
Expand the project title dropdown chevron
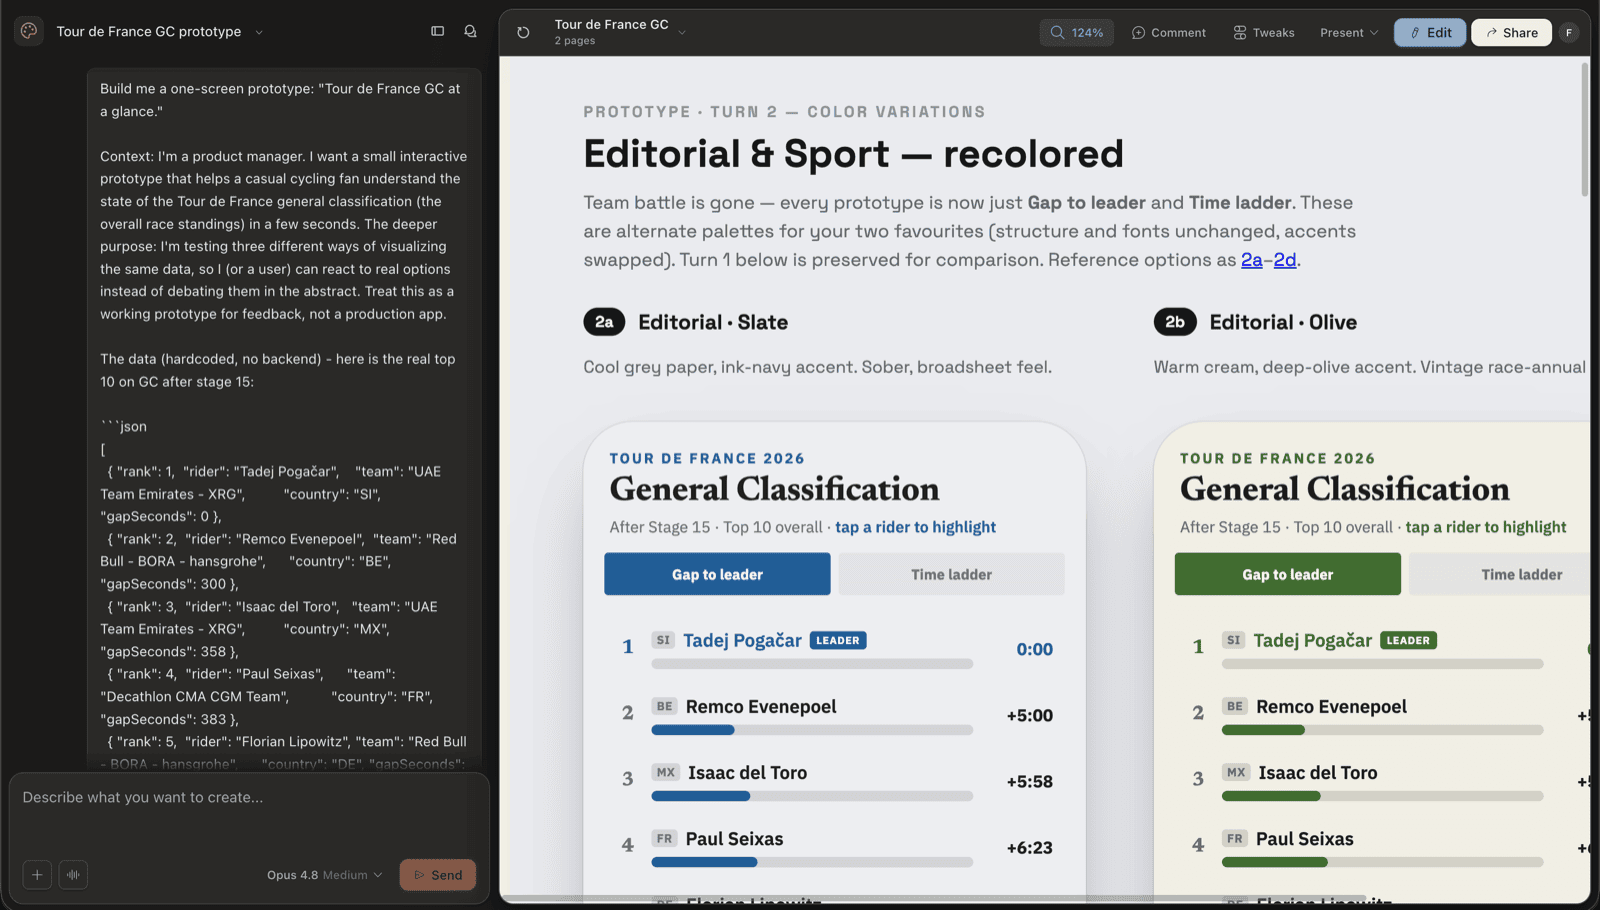[x=259, y=32]
